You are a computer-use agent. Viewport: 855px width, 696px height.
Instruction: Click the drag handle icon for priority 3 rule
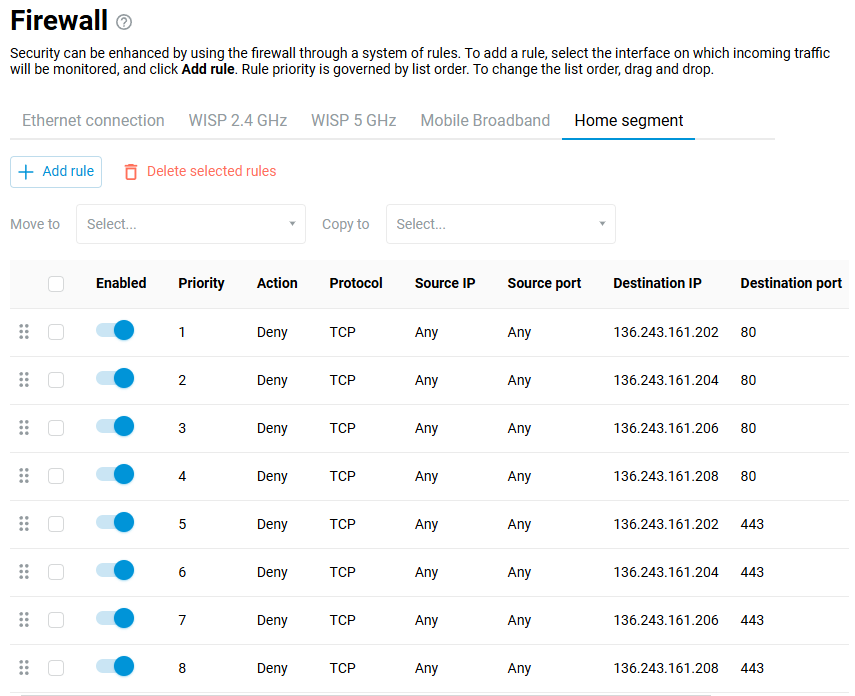click(24, 428)
